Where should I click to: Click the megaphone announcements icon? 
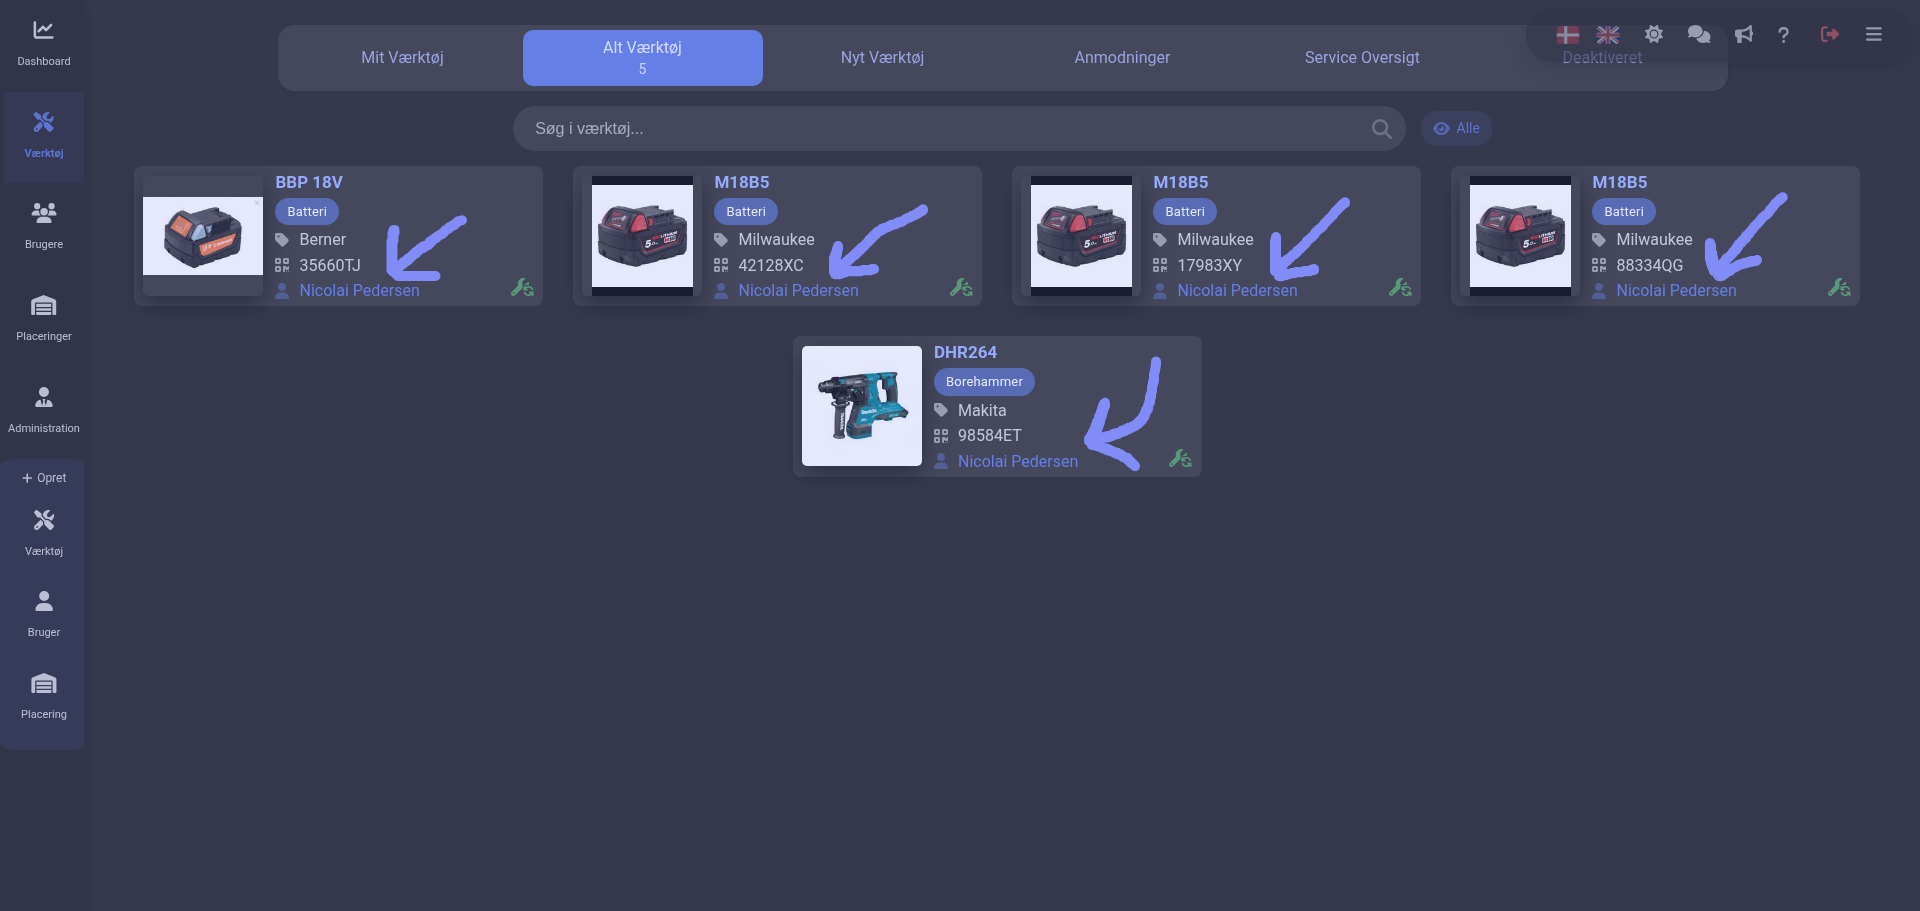coord(1743,35)
